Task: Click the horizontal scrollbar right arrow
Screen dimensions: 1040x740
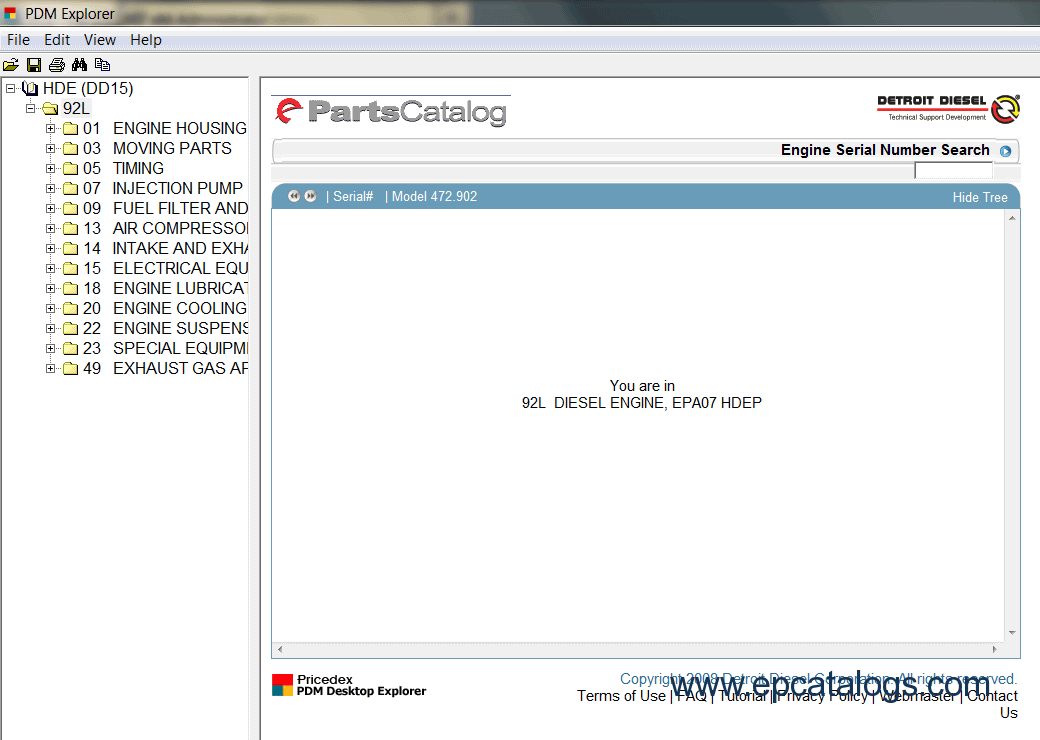Action: click(994, 649)
